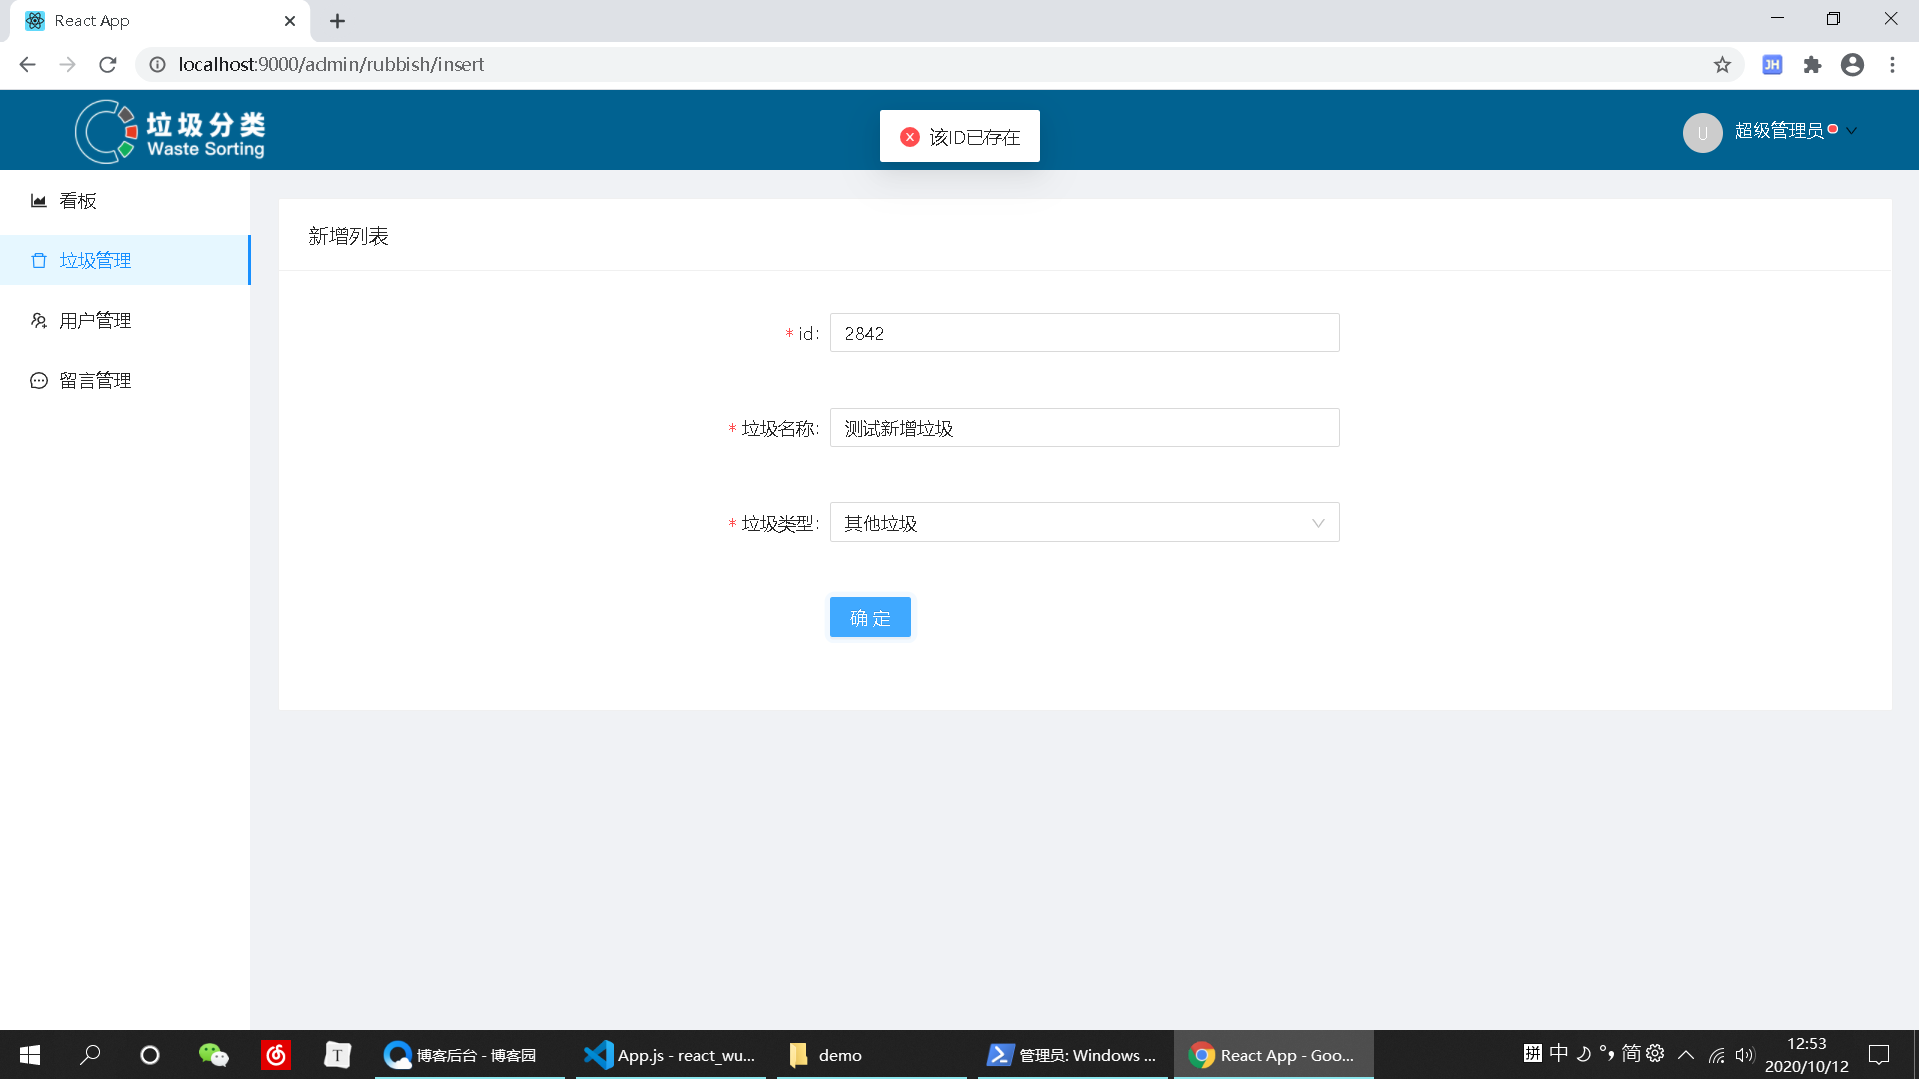Click the JH extension icon

1772,65
